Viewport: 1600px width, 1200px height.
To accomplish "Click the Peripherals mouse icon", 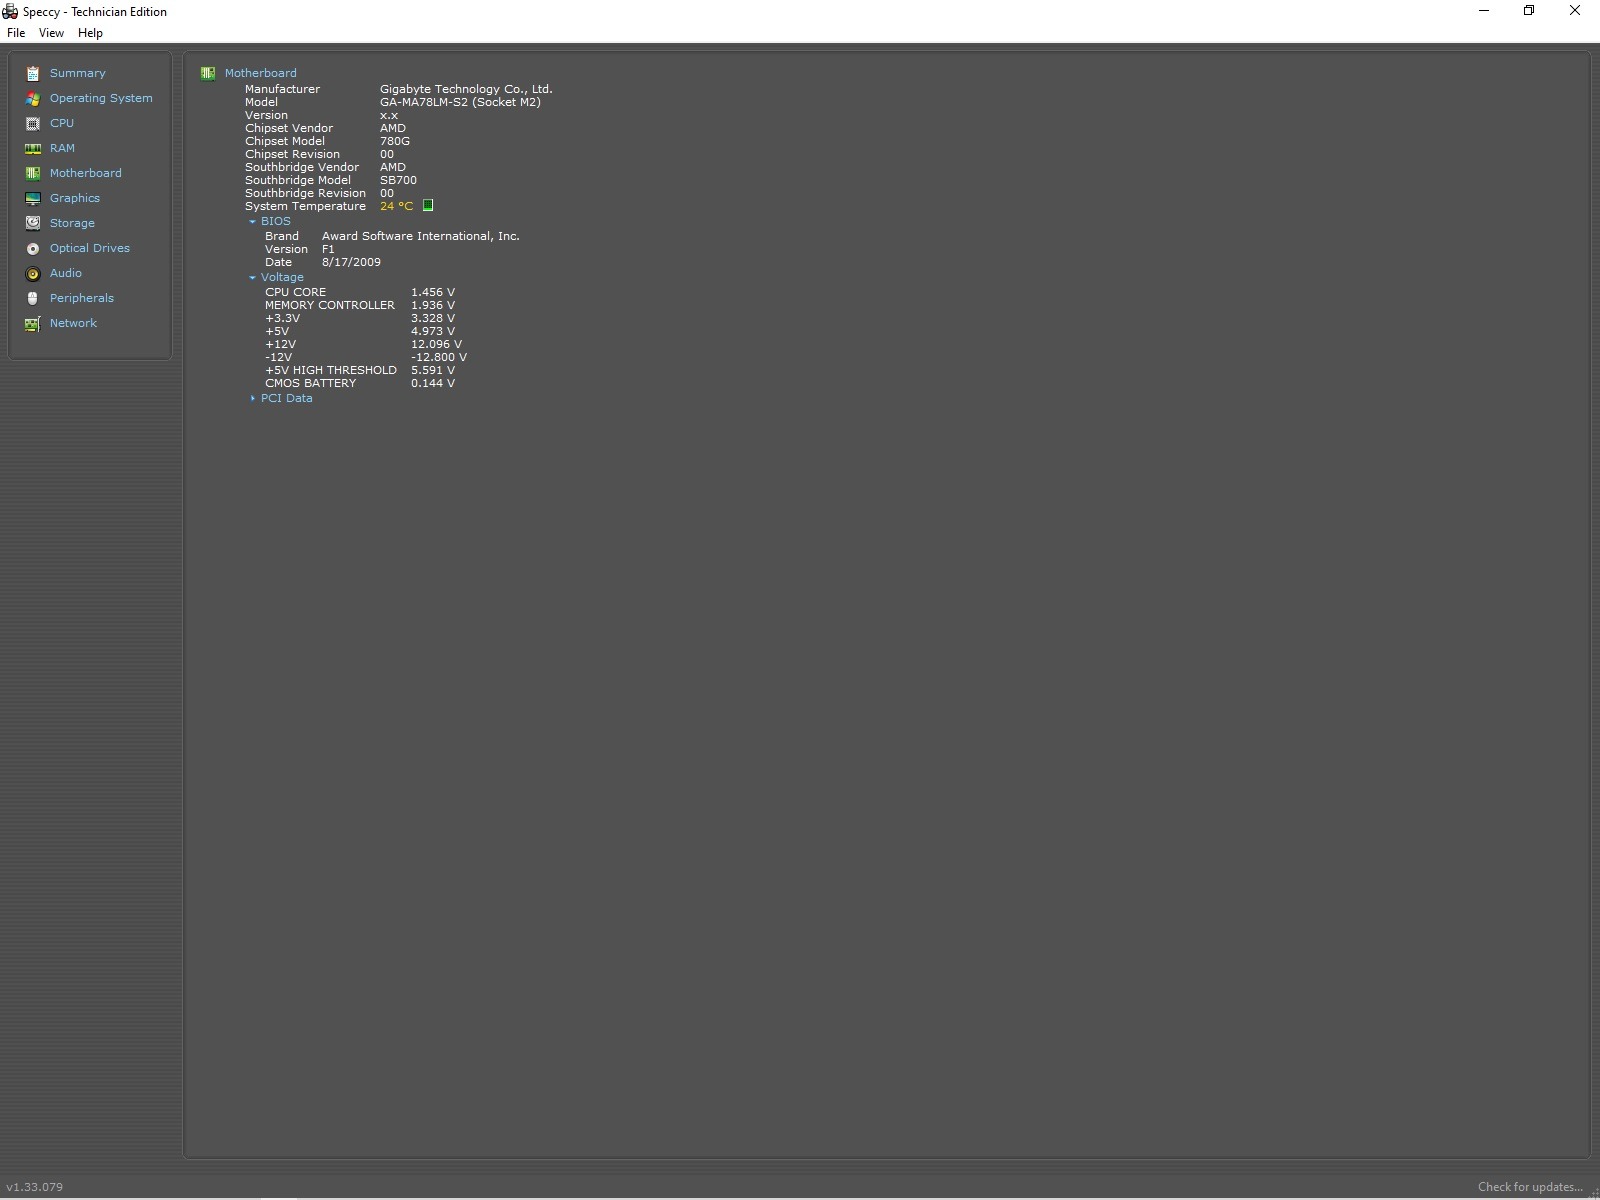I will point(33,298).
